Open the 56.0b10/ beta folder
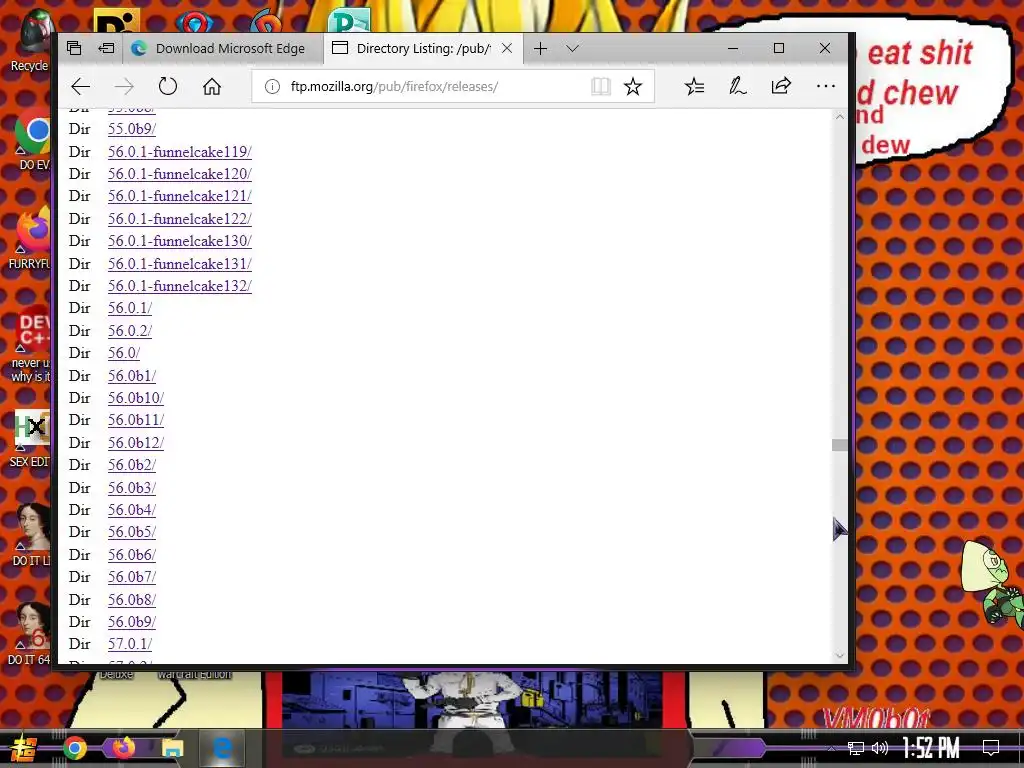 tap(136, 398)
